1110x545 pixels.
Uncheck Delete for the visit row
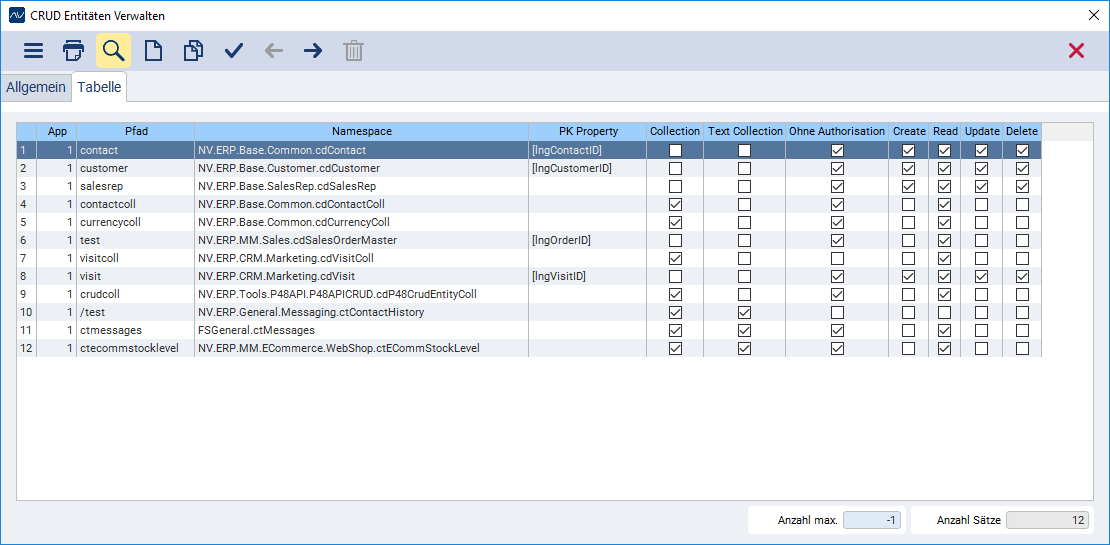(x=1022, y=276)
